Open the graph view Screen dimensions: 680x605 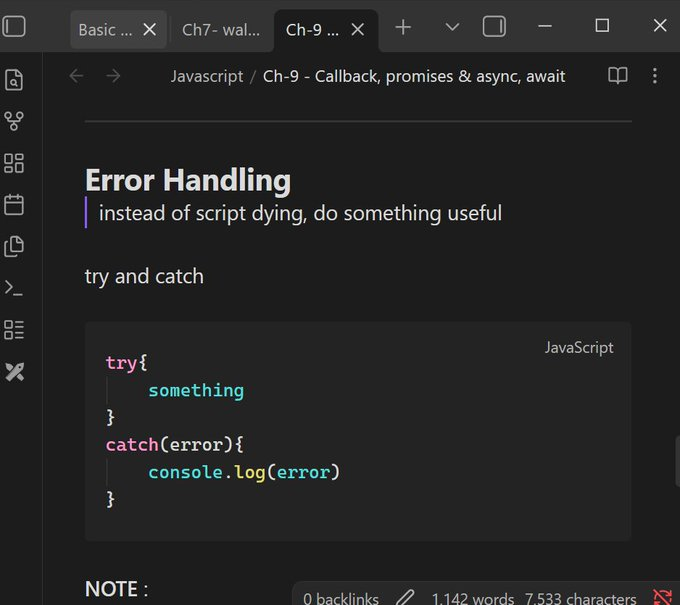(x=14, y=121)
